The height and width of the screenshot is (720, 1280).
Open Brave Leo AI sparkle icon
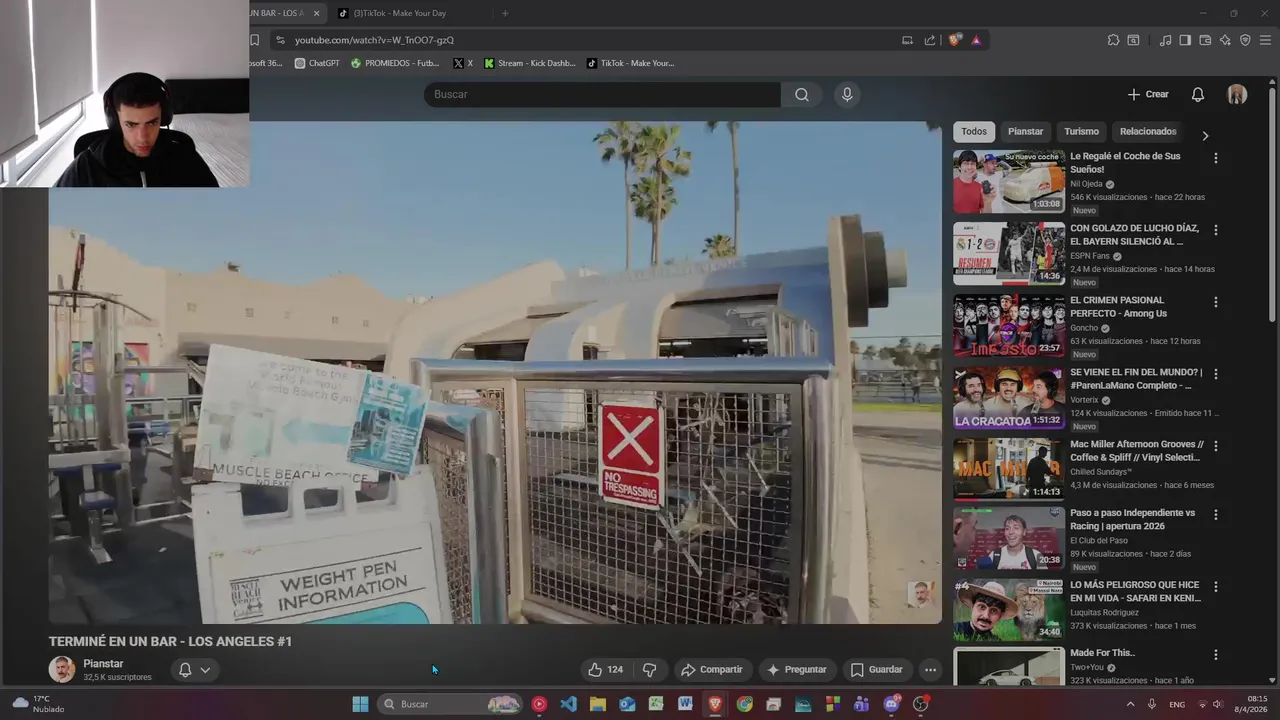1225,40
